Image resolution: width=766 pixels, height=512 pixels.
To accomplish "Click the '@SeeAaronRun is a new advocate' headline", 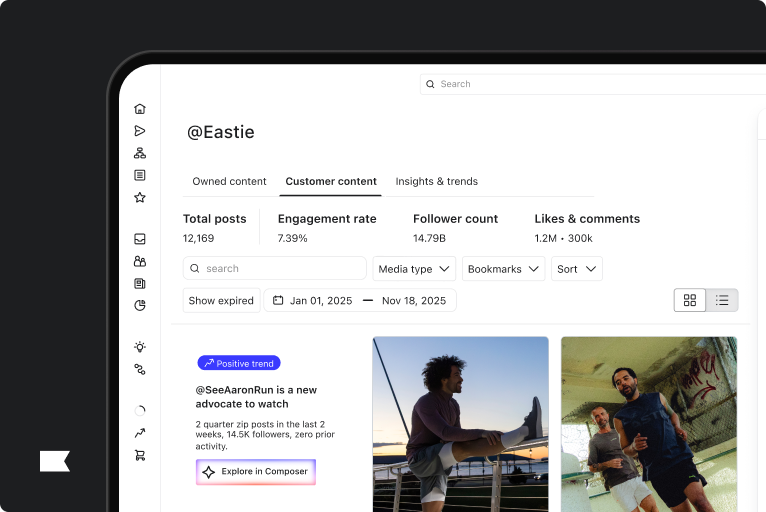I will pyautogui.click(x=256, y=397).
